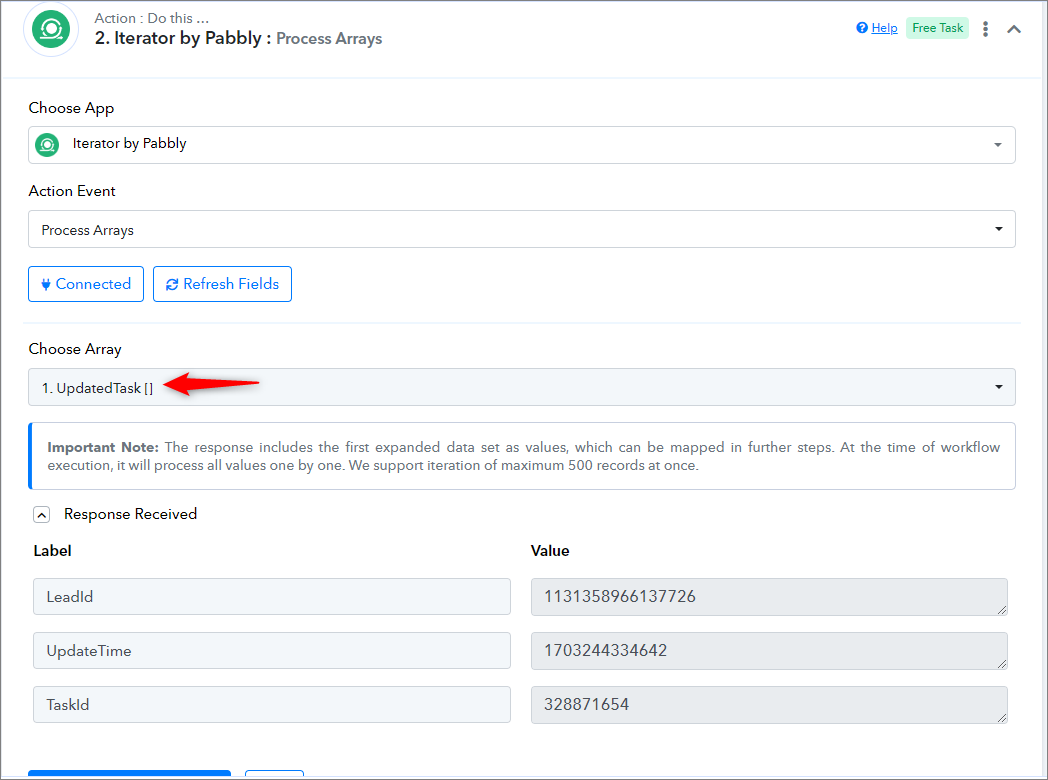
Task: Open the three-dot step options menu
Action: (985, 29)
